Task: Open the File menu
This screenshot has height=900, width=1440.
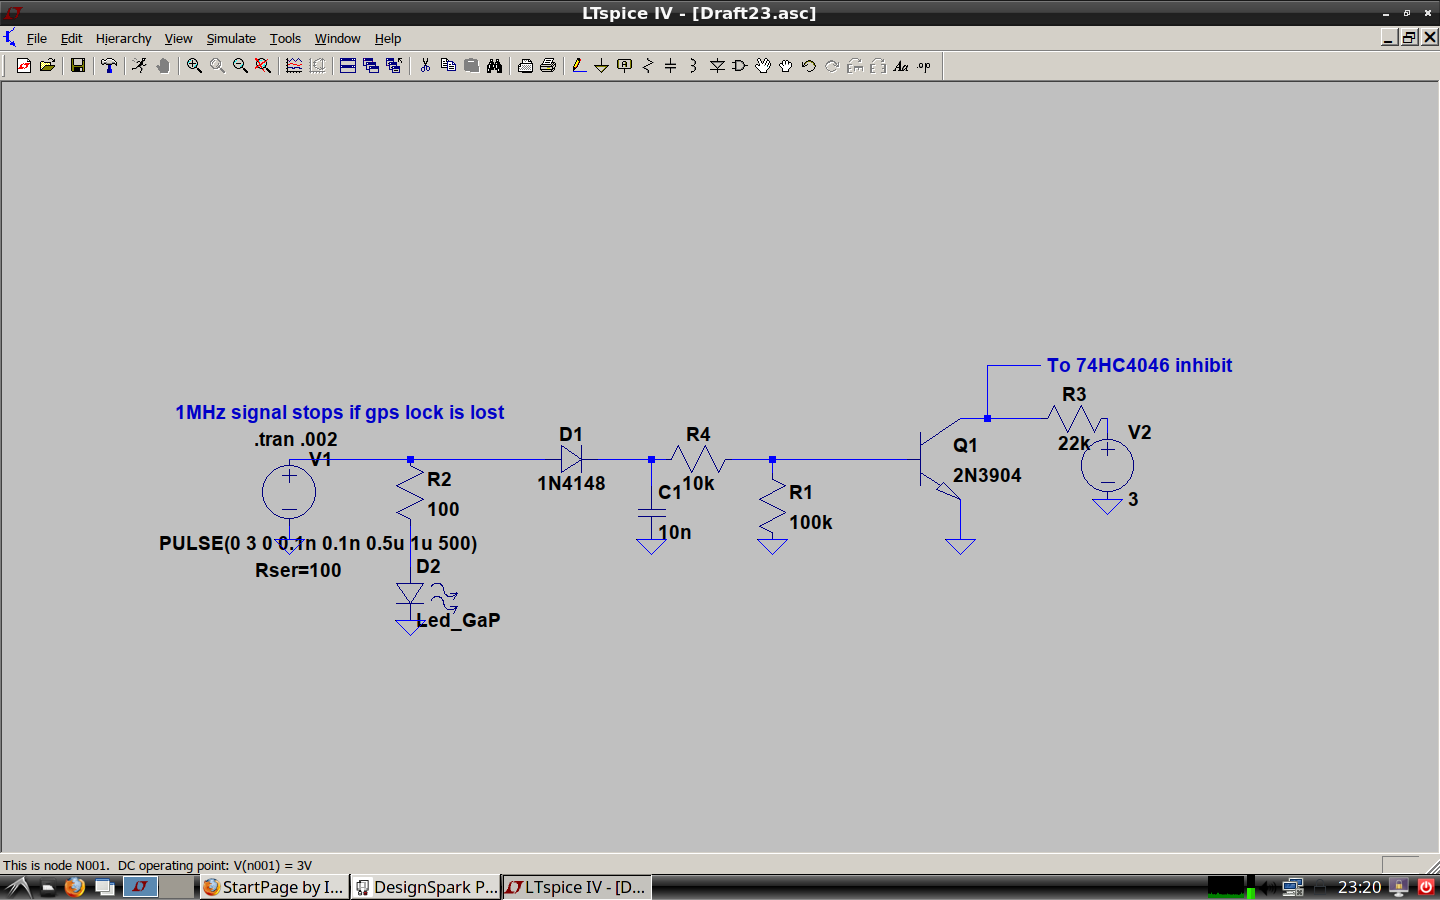Action: (37, 38)
